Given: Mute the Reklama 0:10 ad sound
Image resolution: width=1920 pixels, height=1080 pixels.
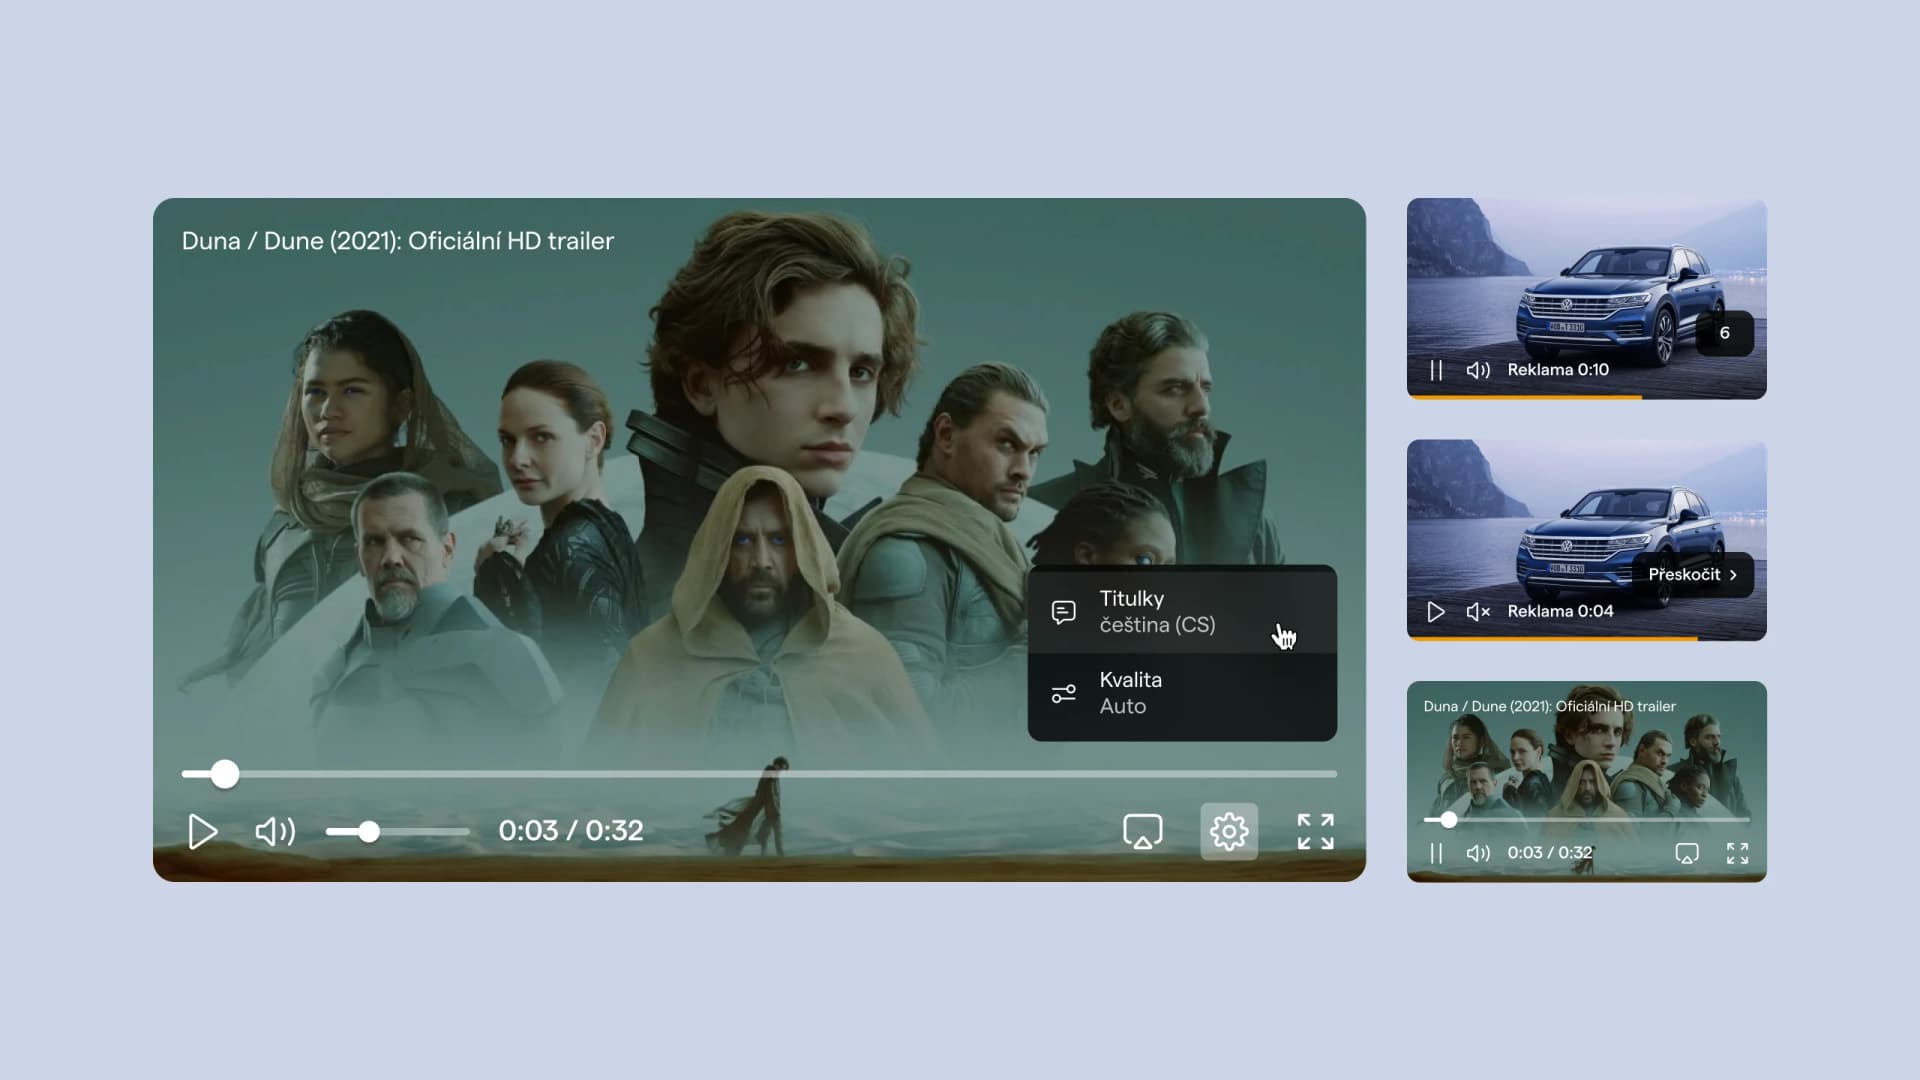Looking at the screenshot, I should tap(1478, 370).
